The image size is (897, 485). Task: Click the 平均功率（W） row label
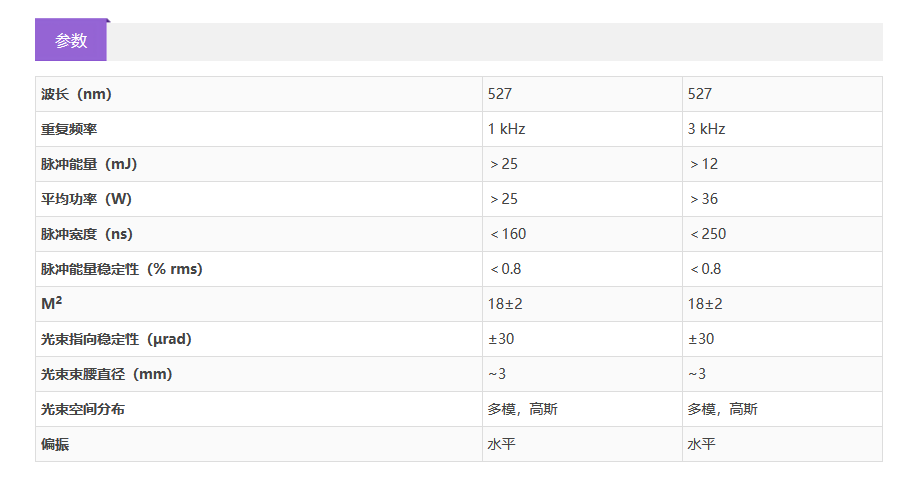click(x=86, y=199)
